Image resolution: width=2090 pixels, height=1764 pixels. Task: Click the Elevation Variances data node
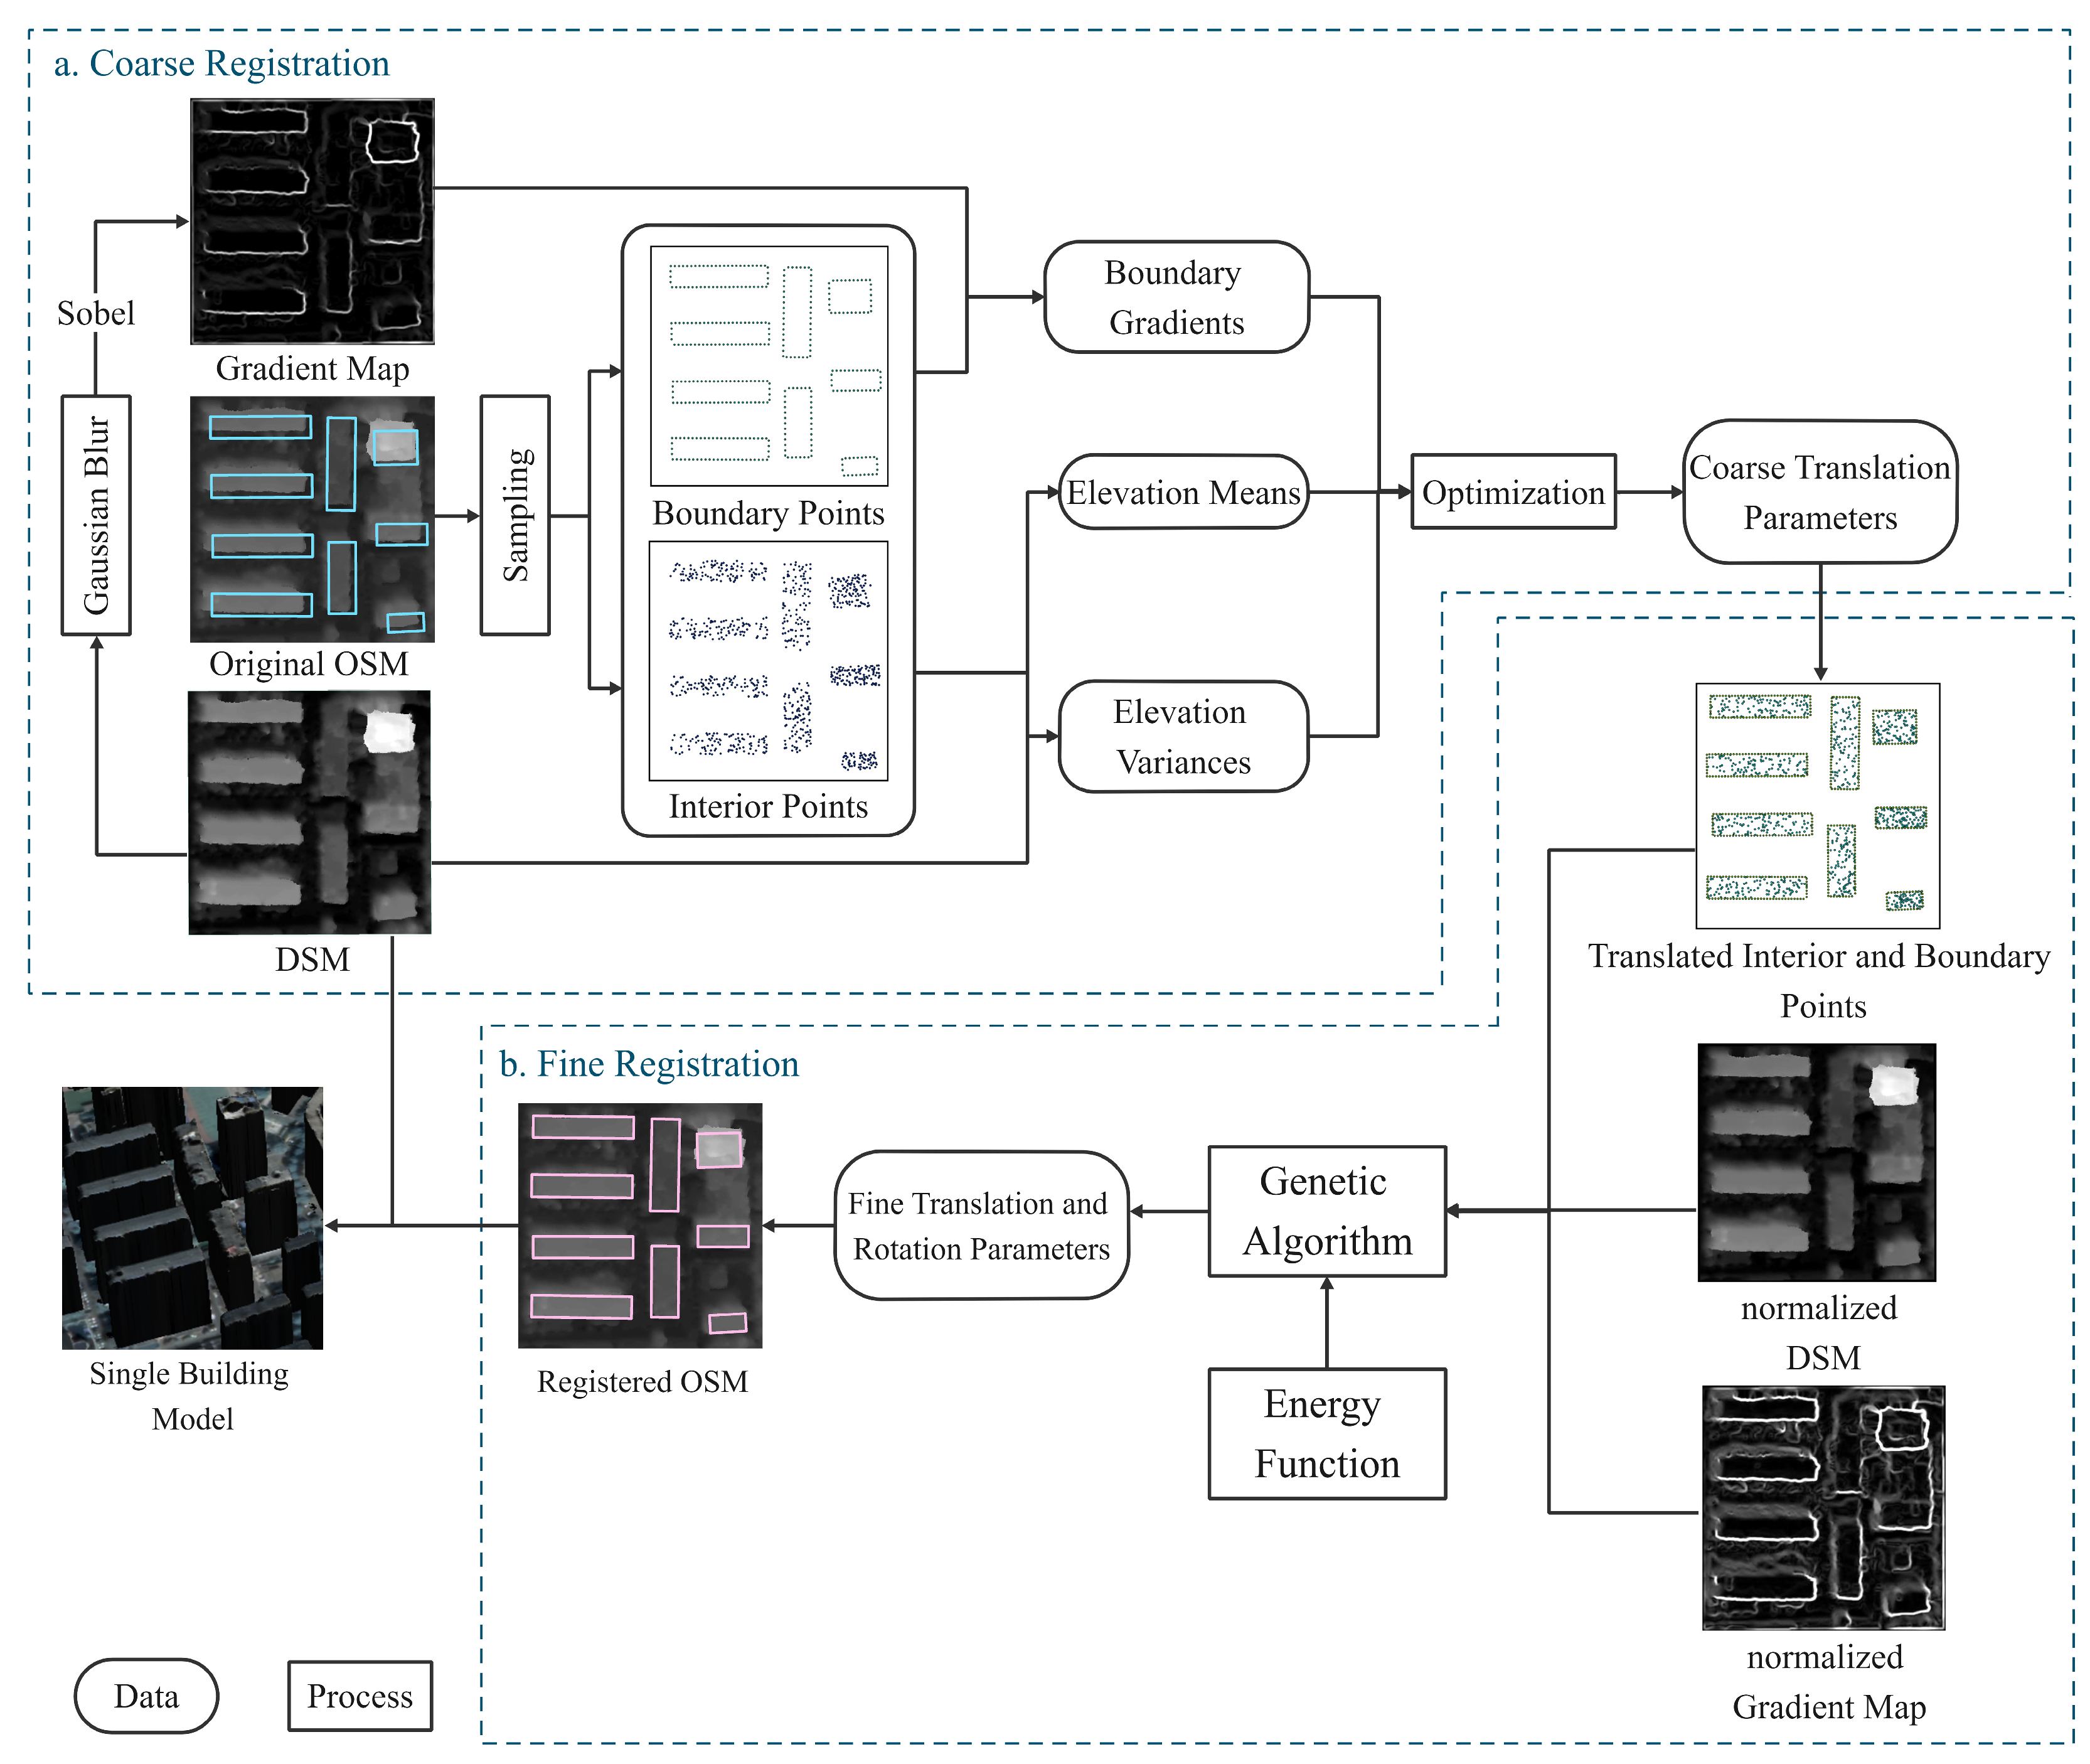[x=1183, y=736]
